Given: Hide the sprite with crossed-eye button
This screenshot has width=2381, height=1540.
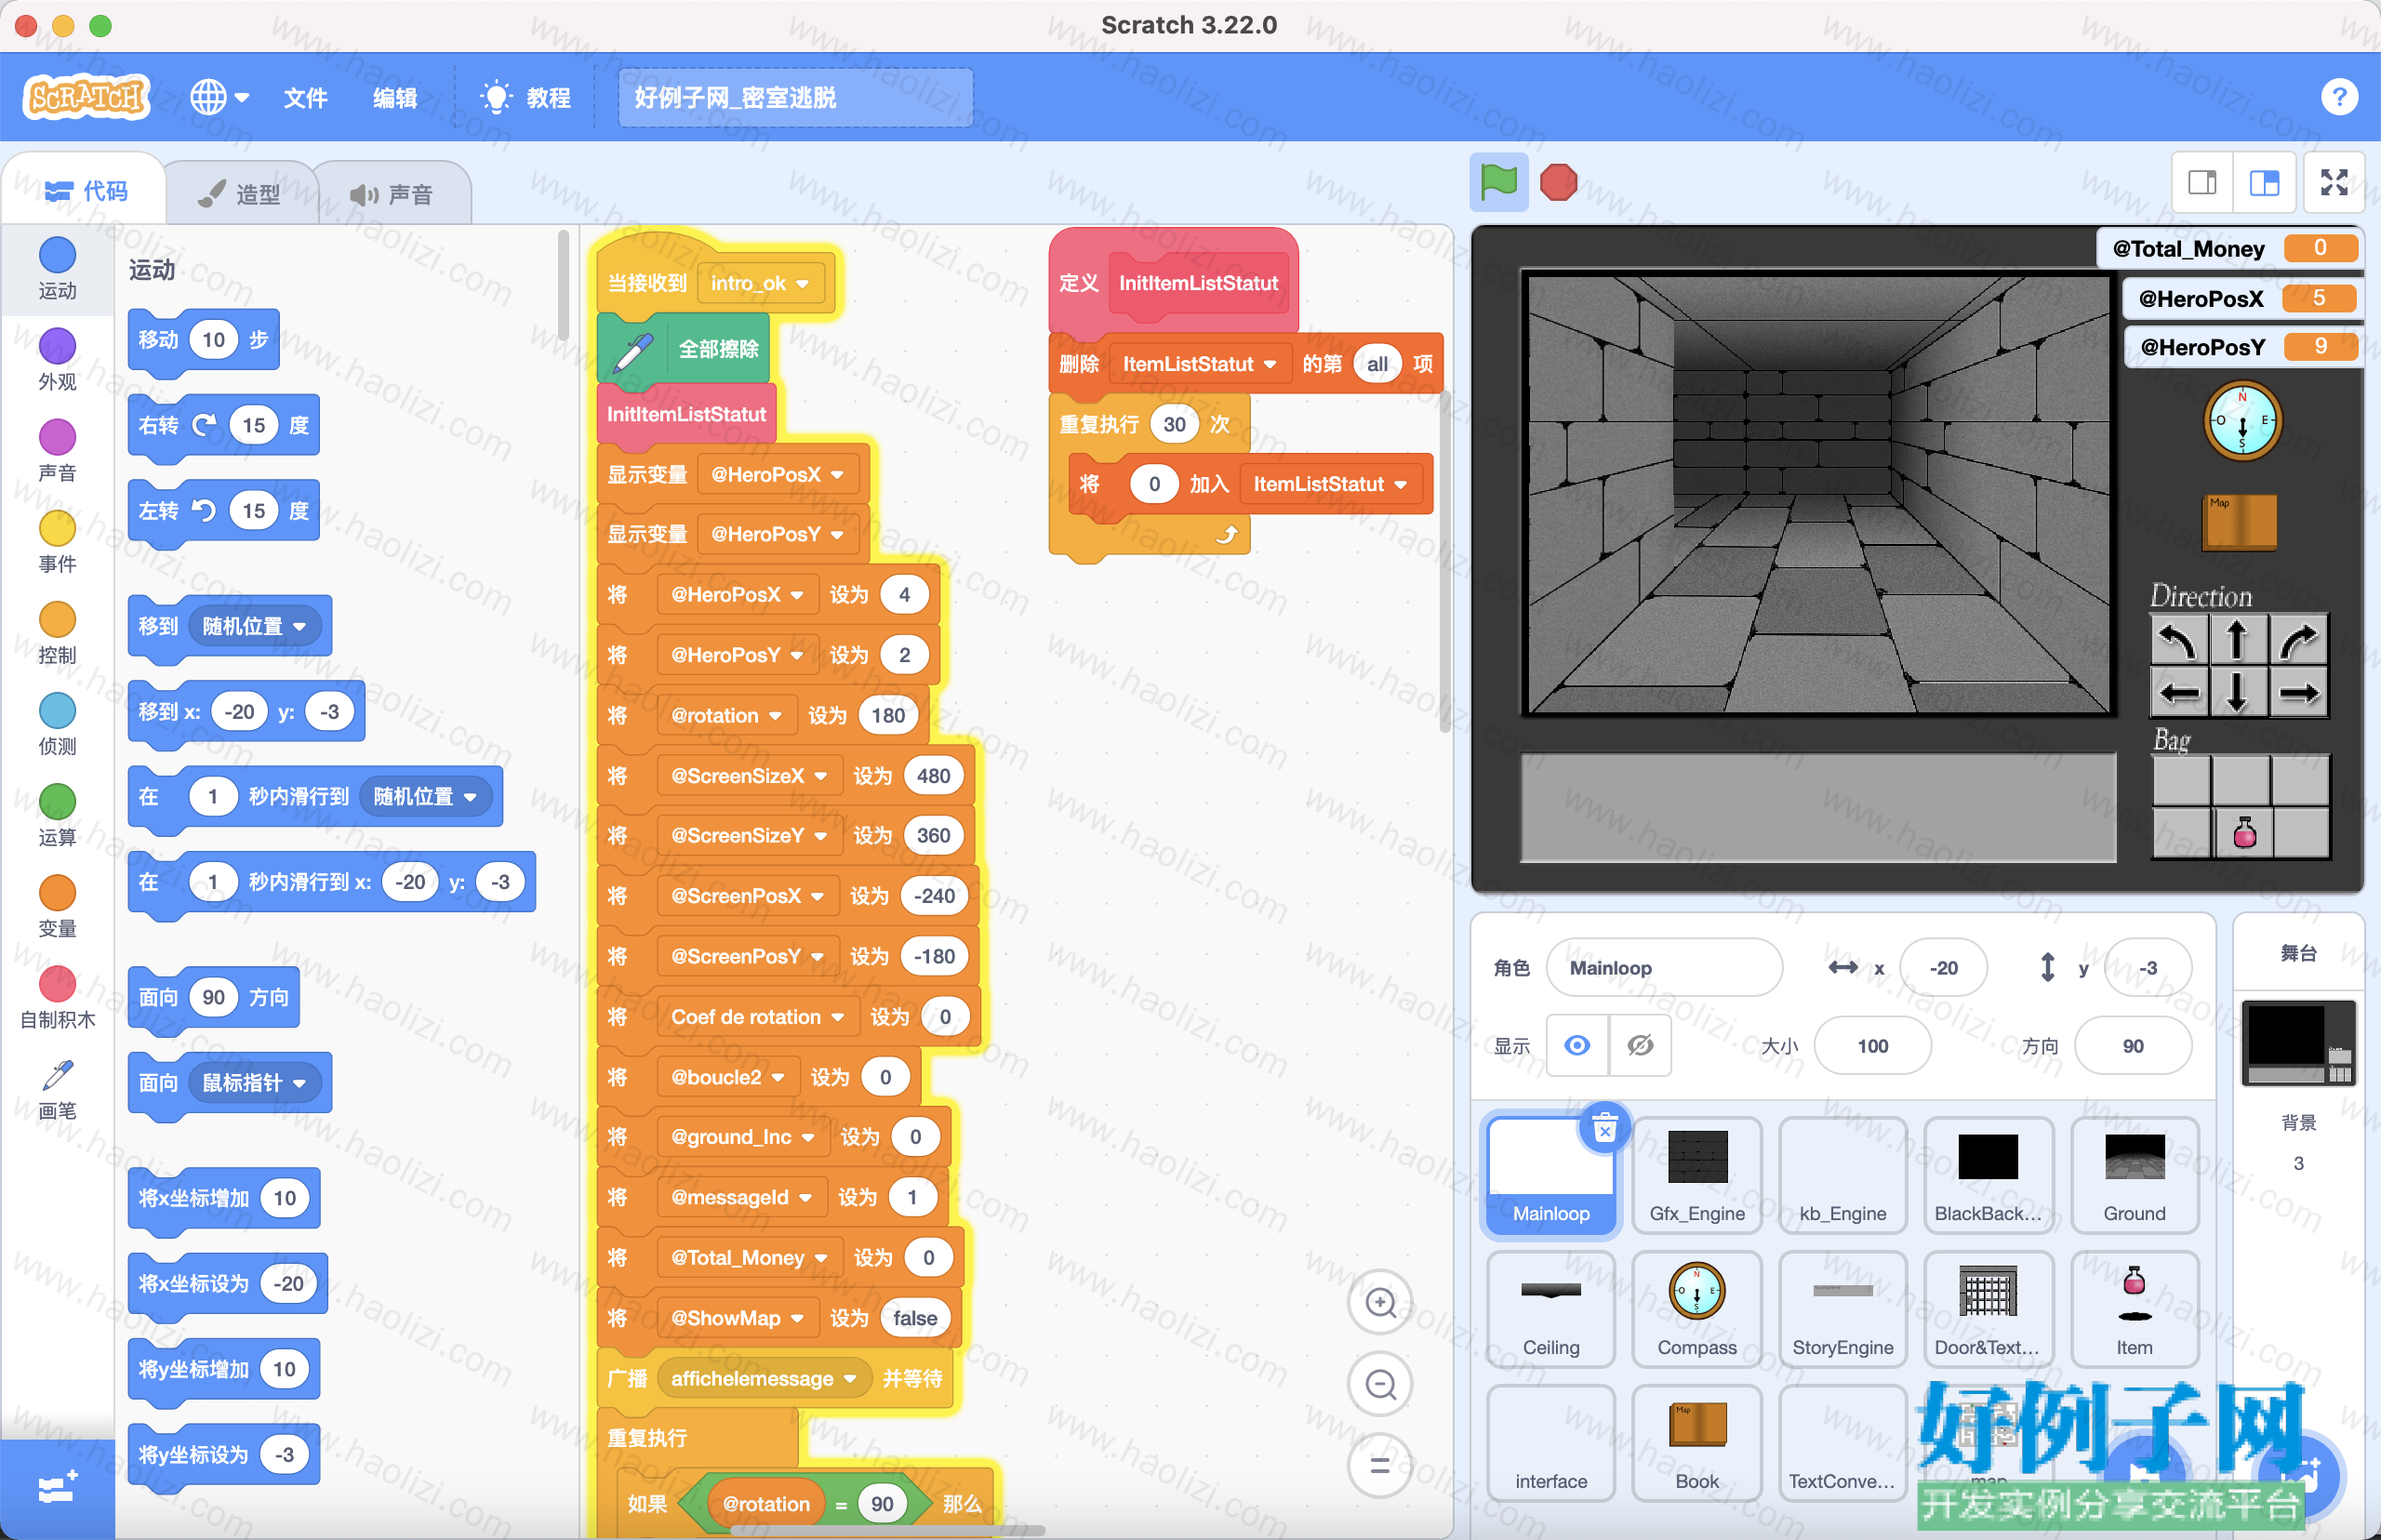Looking at the screenshot, I should (x=1640, y=1045).
